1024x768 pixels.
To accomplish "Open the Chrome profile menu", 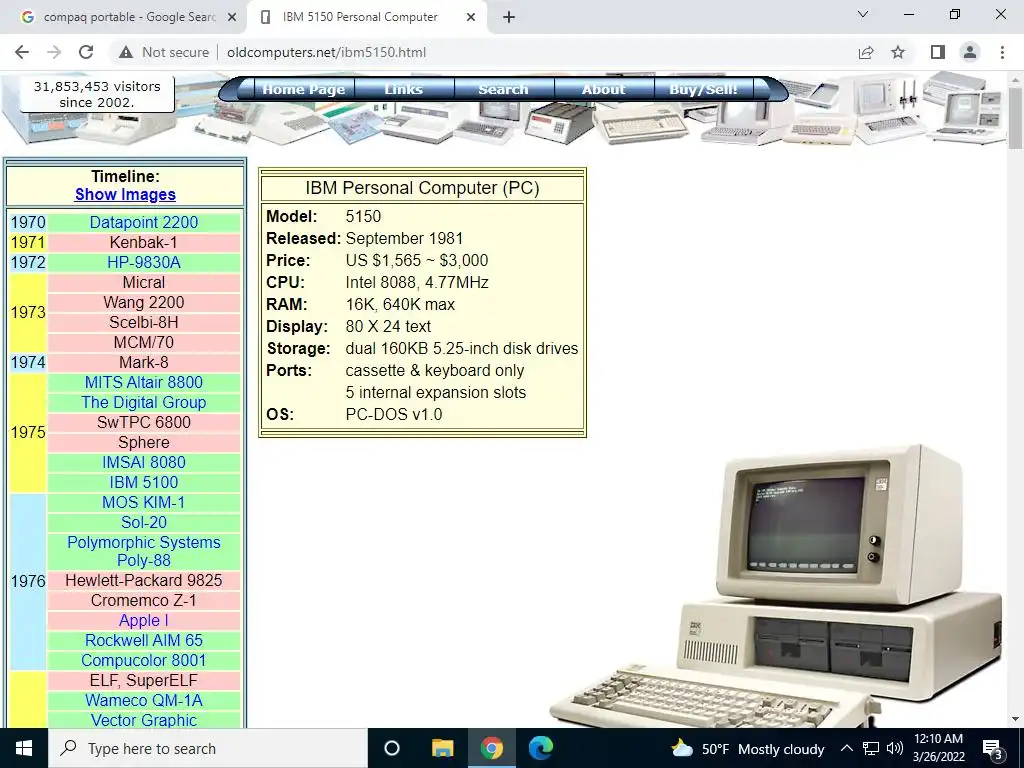I will 970,52.
